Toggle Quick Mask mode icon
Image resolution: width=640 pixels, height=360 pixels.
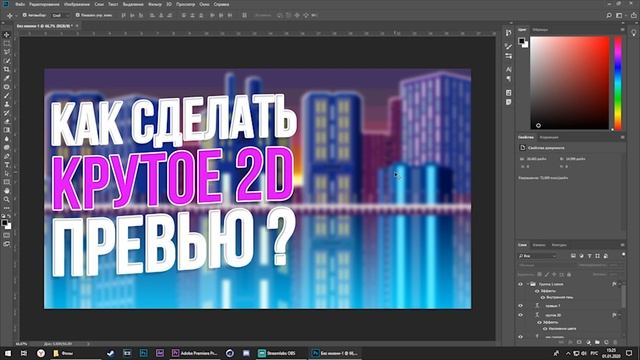[7, 236]
